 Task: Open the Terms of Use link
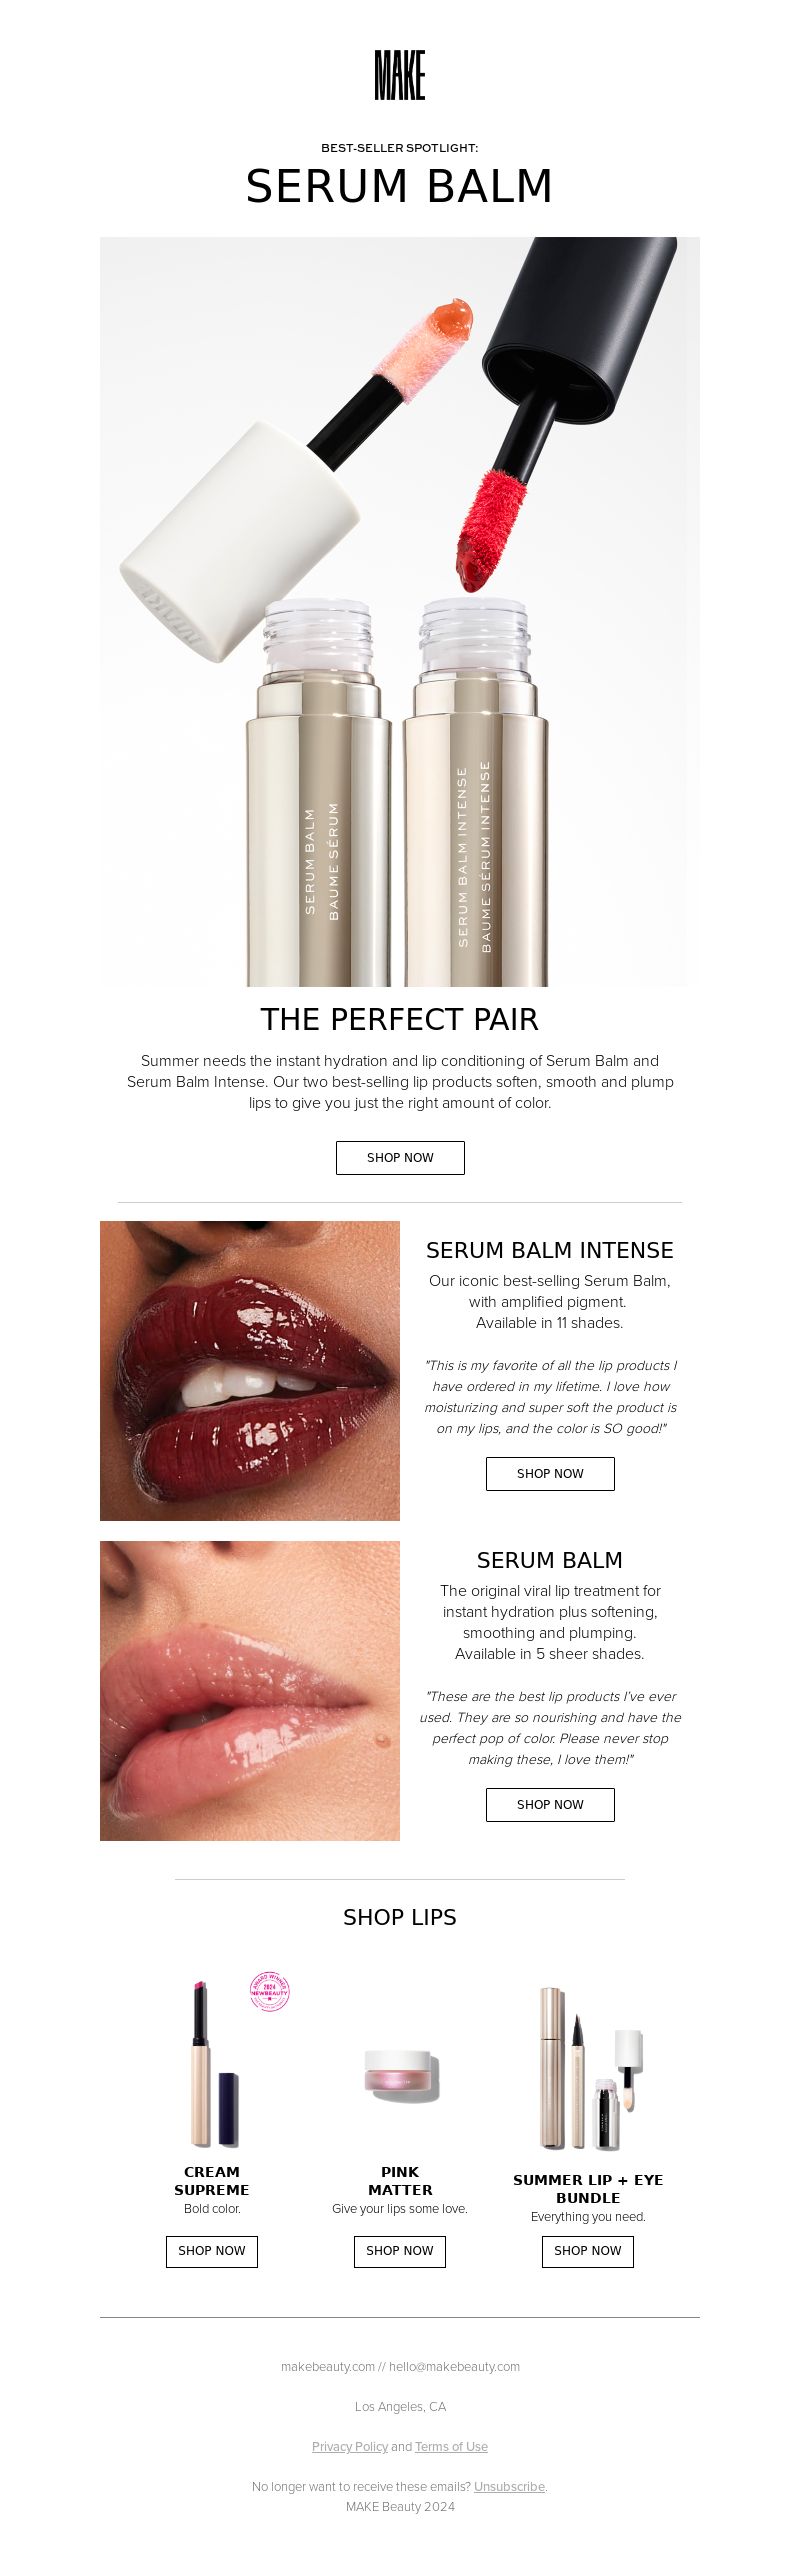click(x=452, y=2446)
